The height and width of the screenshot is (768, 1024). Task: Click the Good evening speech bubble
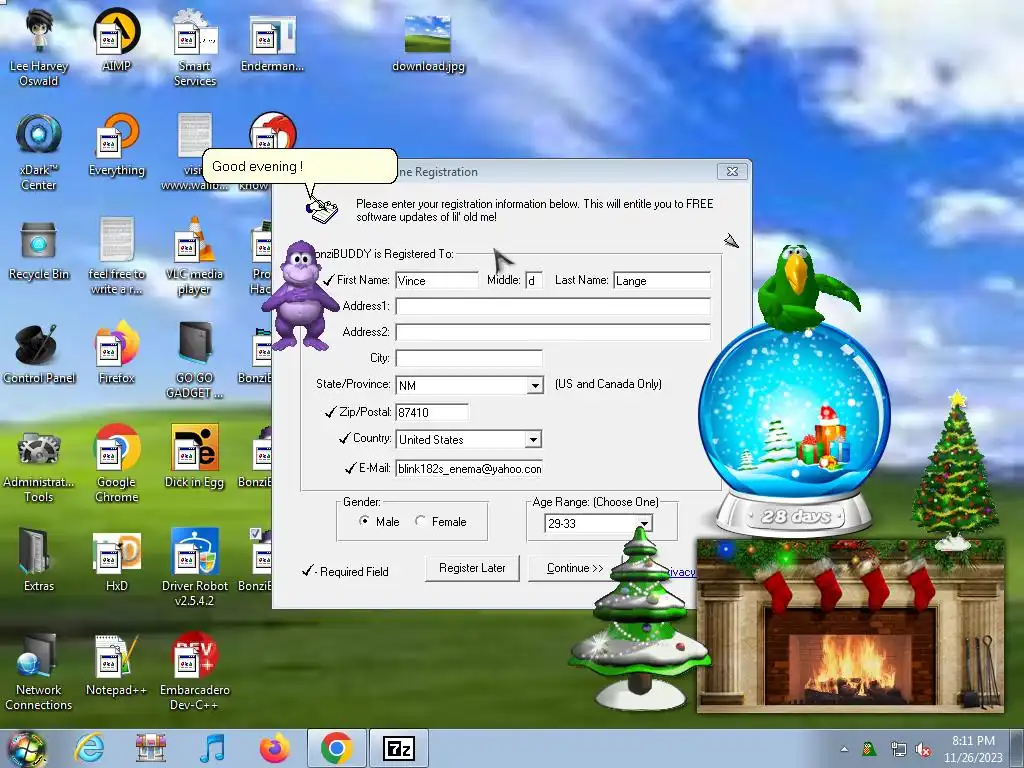[300, 166]
